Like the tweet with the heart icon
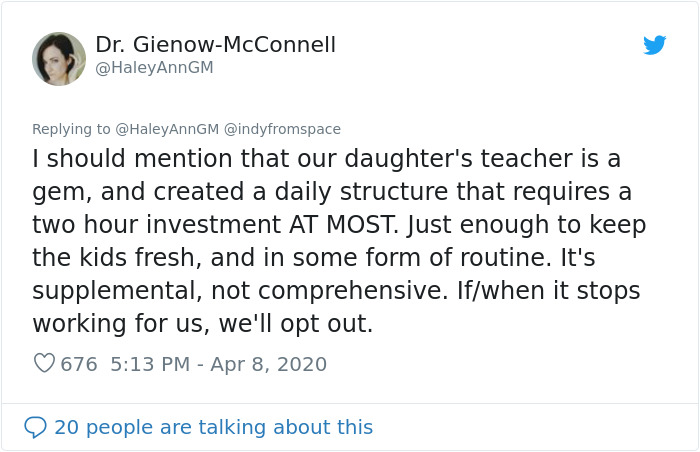 click(x=44, y=364)
